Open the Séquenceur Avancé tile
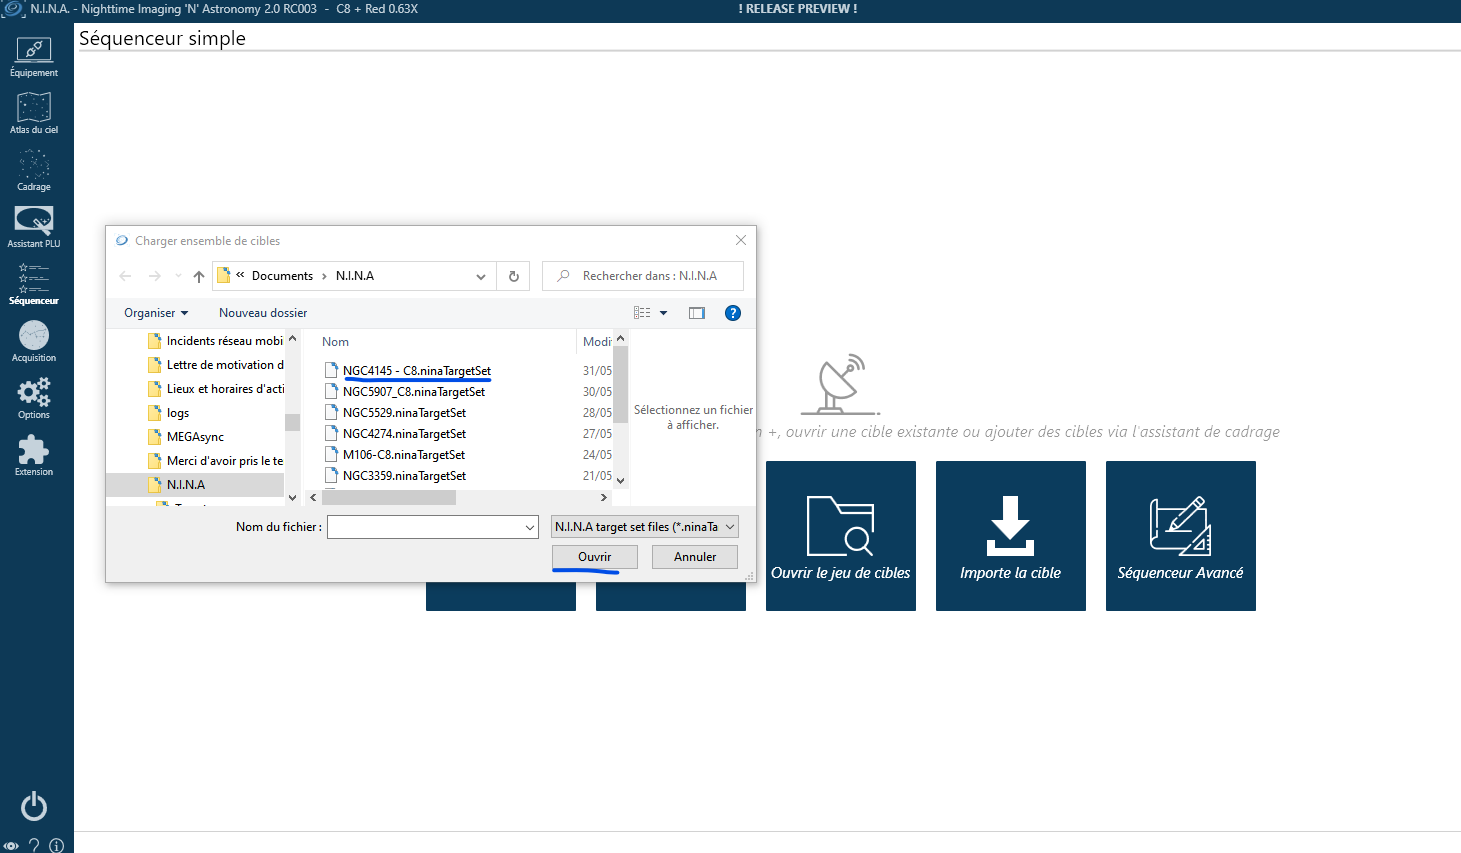Image resolution: width=1461 pixels, height=853 pixels. coord(1181,536)
